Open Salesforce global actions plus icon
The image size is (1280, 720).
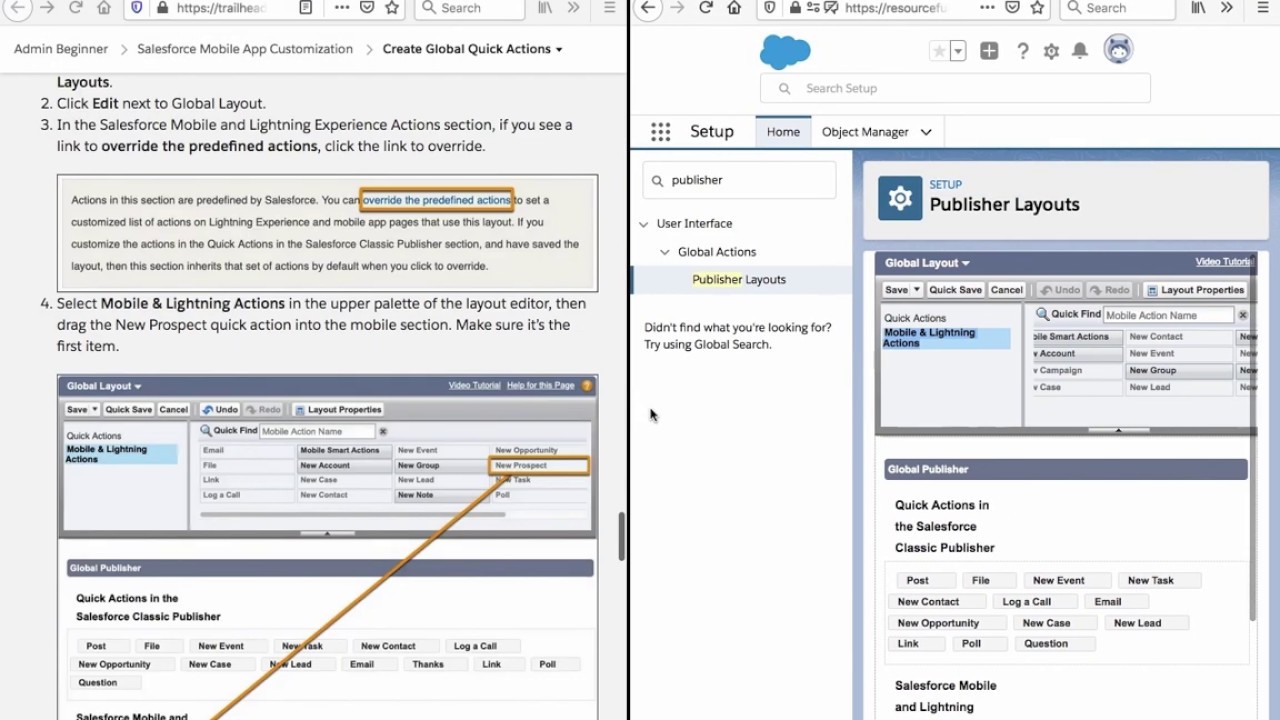[989, 51]
